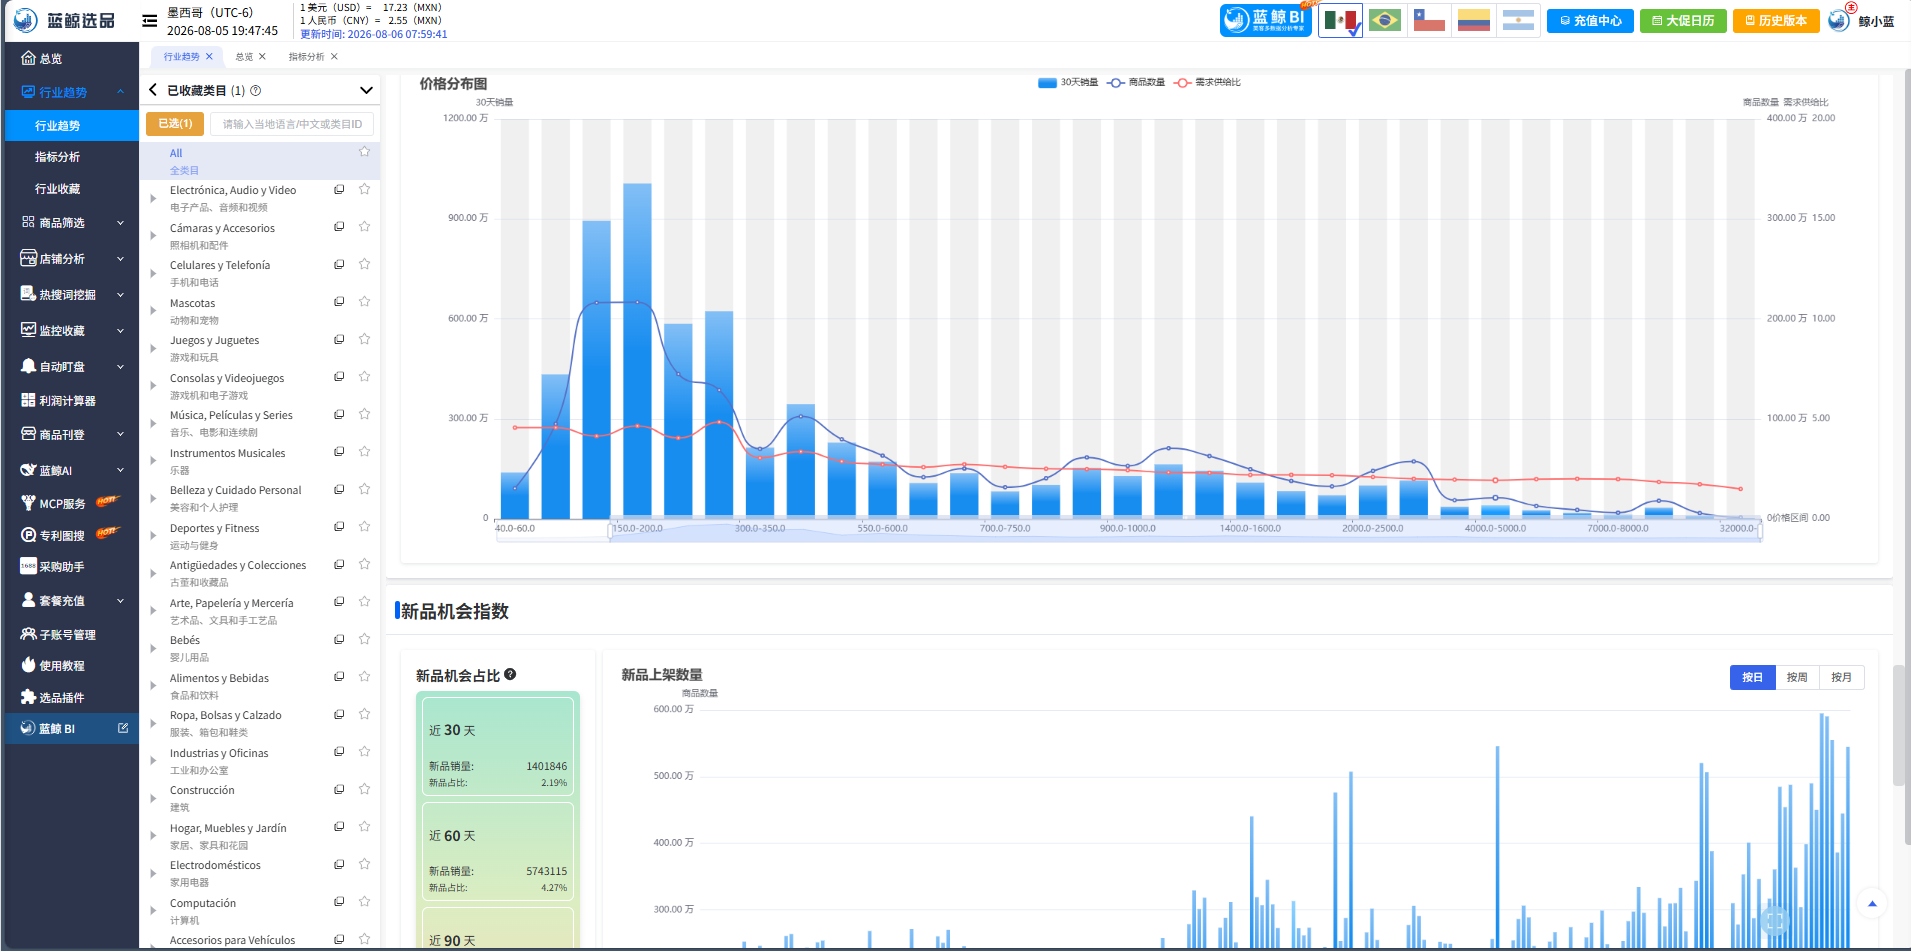Open copy icon next to Celulares y Telefonía
Screen dimensions: 1911x951
339,264
